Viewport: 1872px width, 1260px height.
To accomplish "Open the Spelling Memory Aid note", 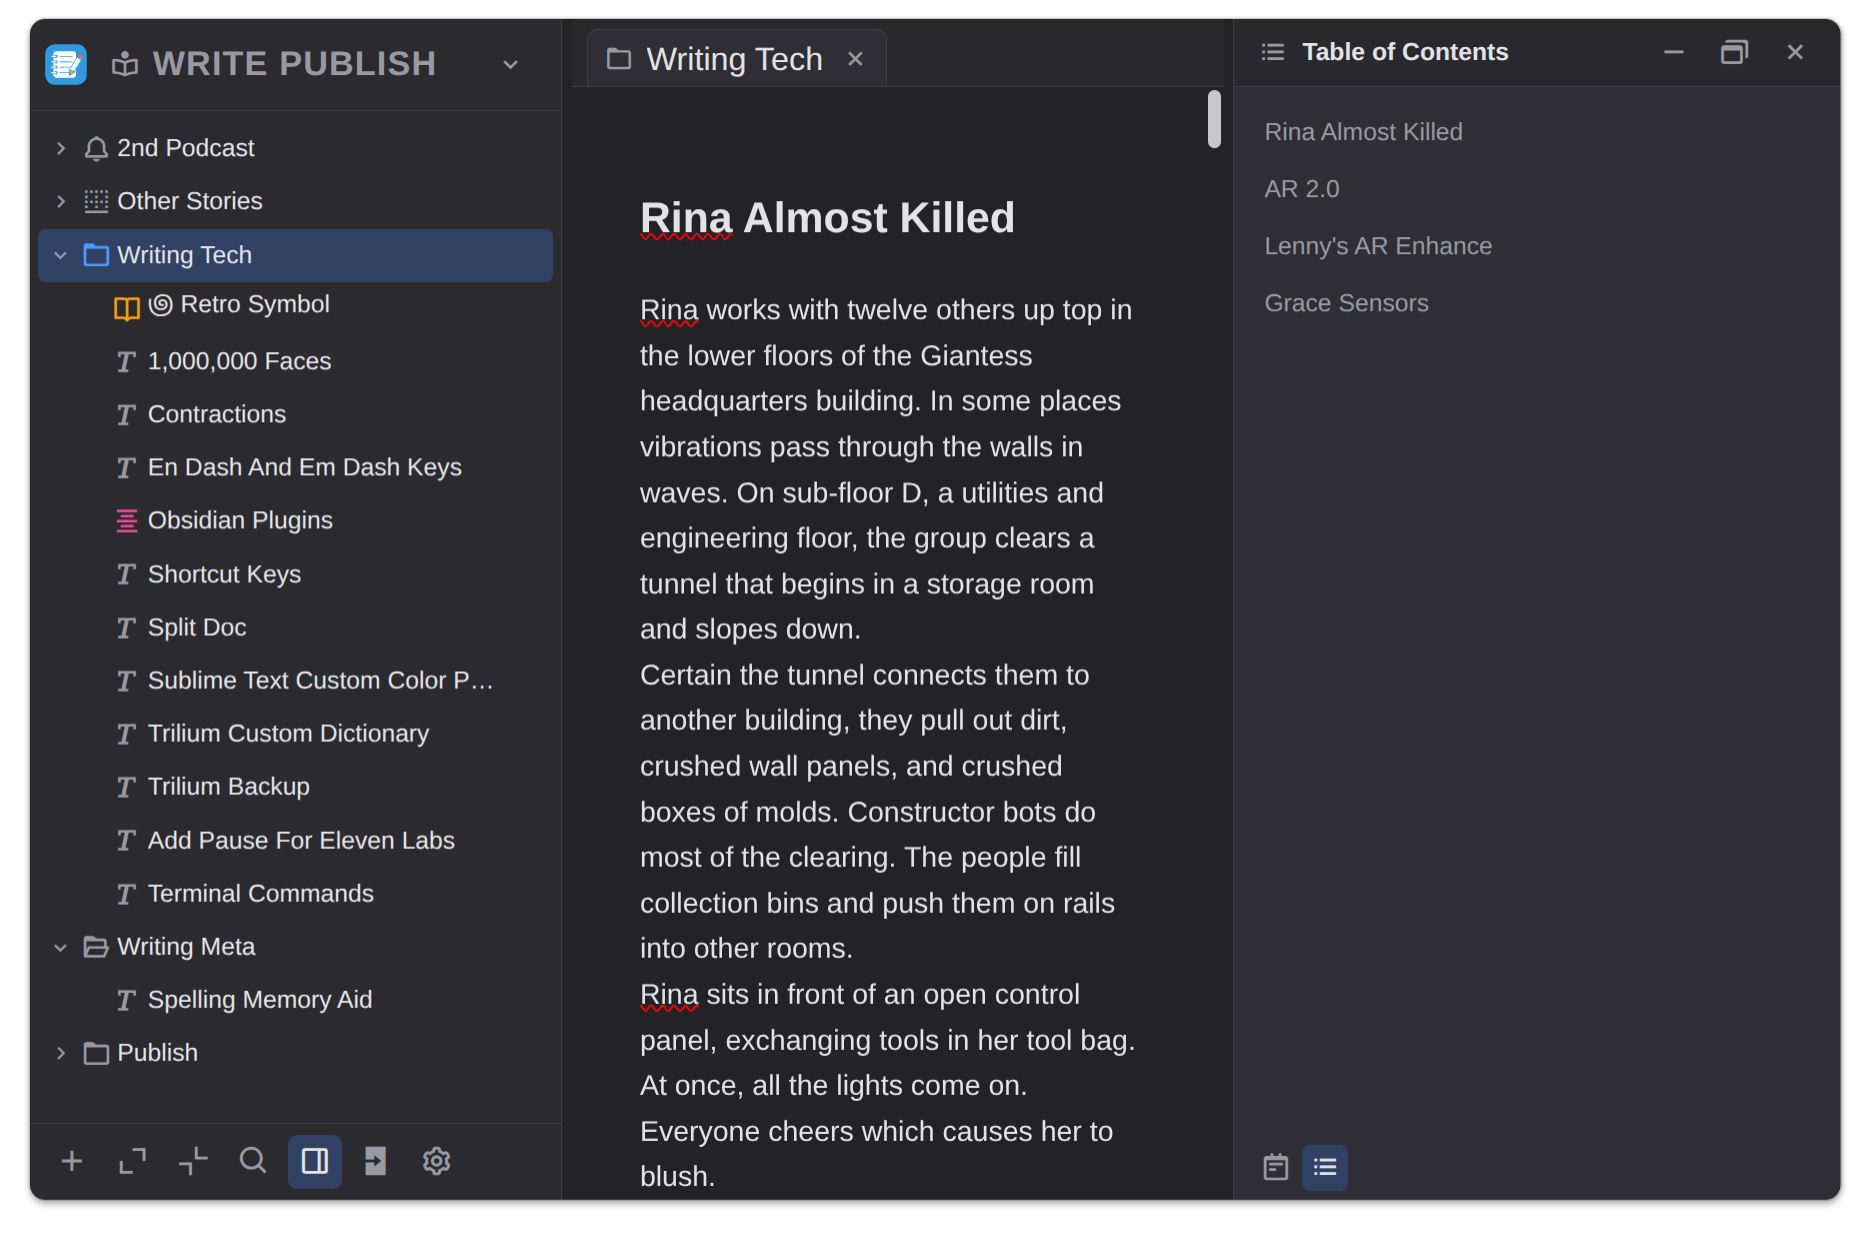I will click(260, 999).
